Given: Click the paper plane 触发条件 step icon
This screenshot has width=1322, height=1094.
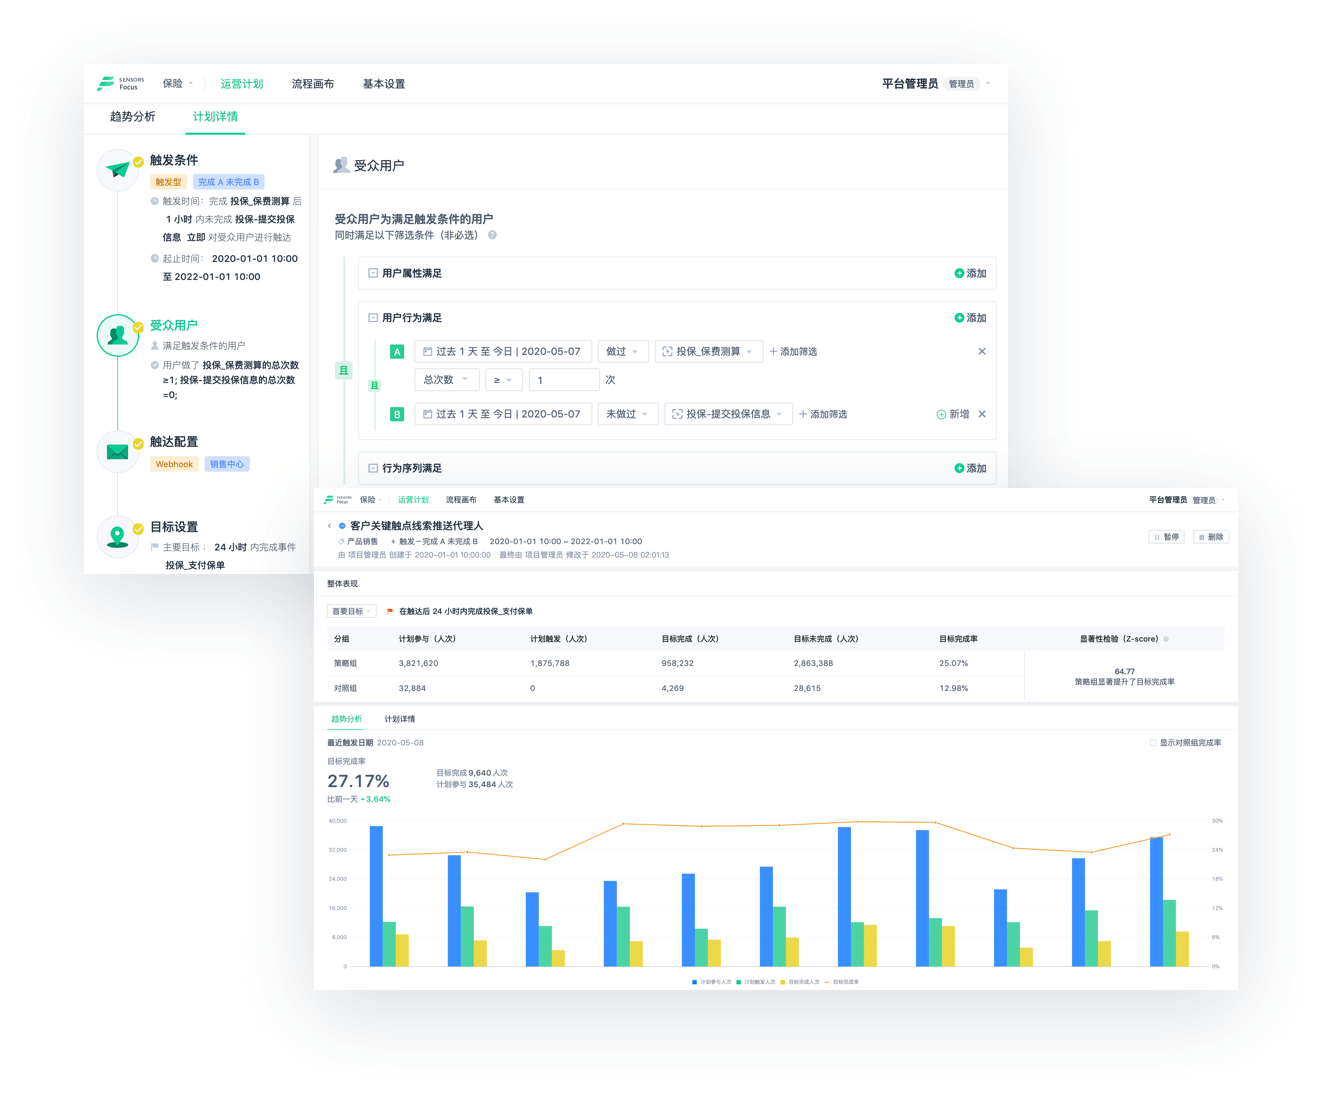Looking at the screenshot, I should pos(118,170).
